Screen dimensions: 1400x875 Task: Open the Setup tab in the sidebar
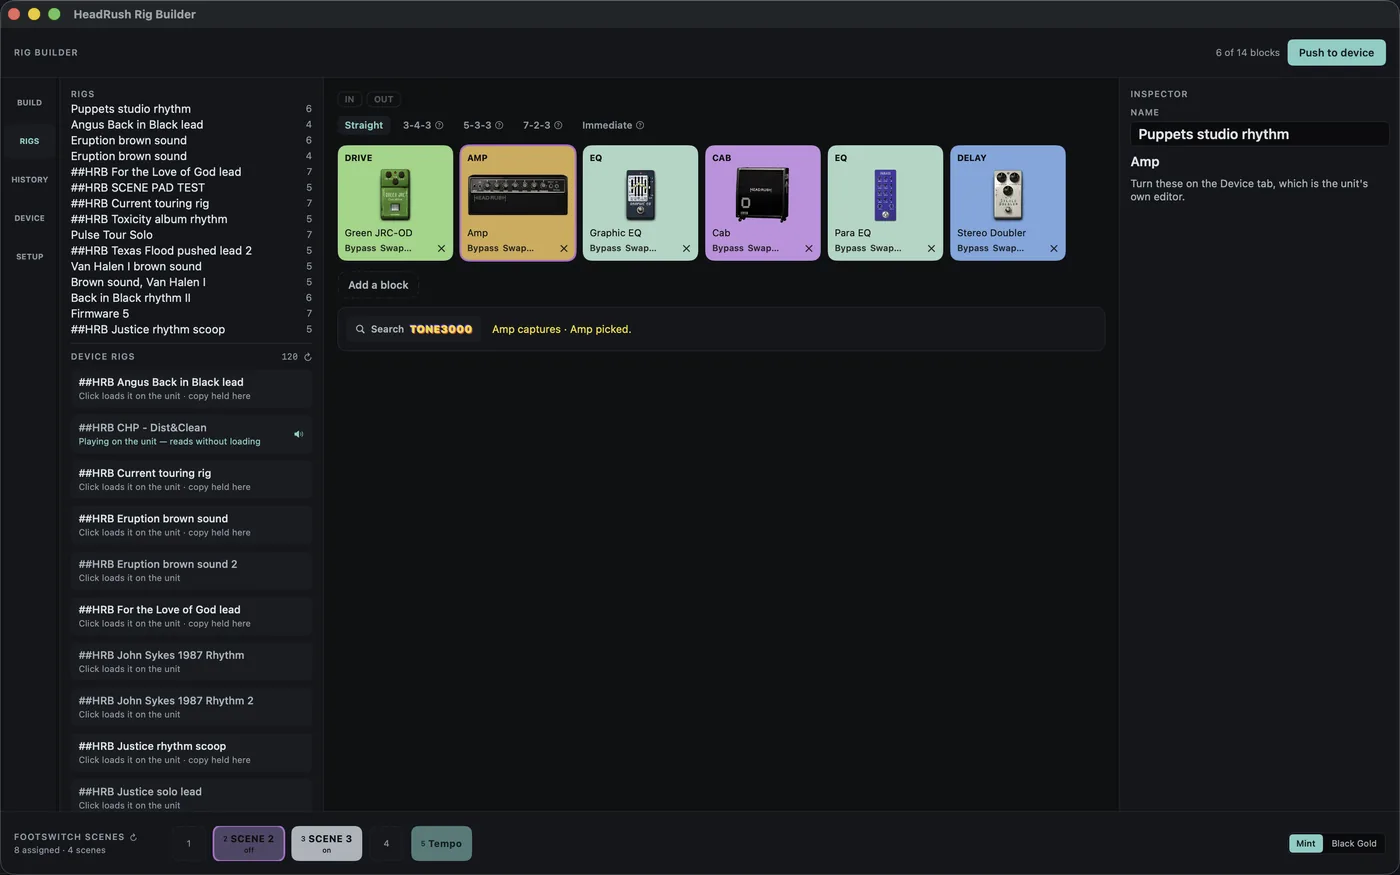[x=30, y=257]
